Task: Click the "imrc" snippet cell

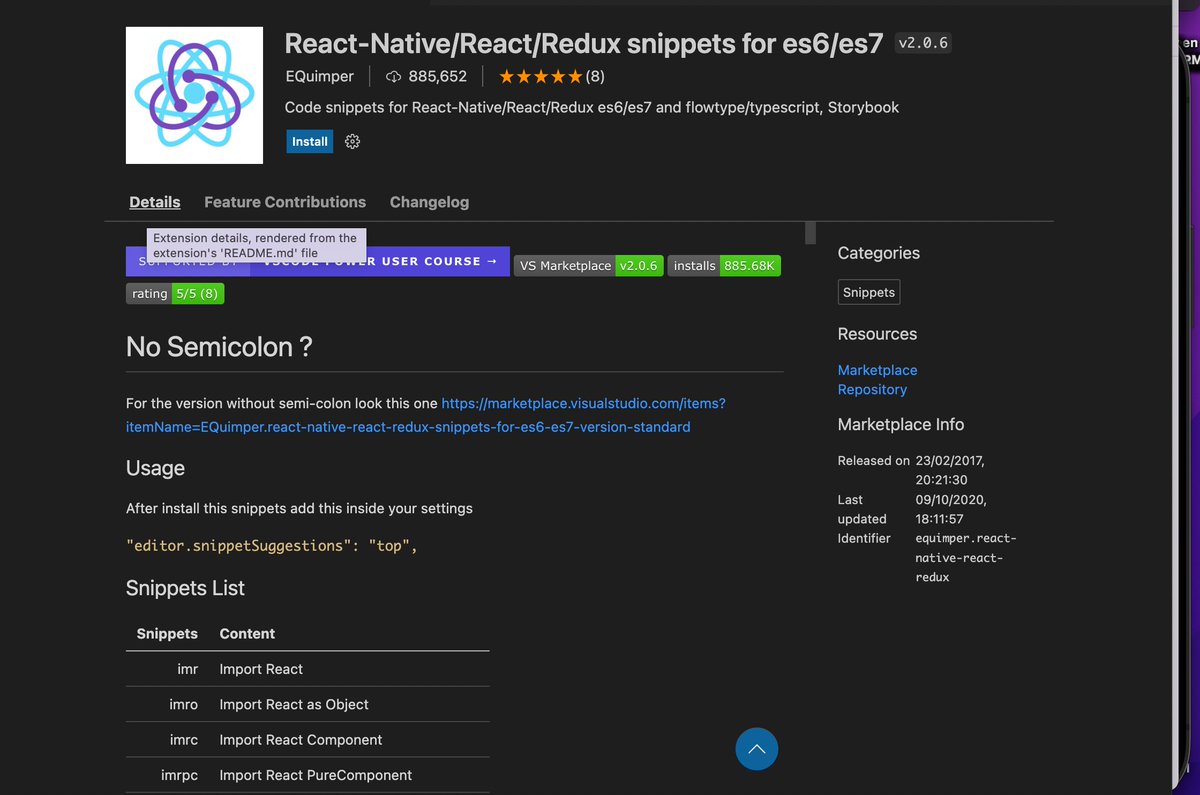Action: coord(184,740)
